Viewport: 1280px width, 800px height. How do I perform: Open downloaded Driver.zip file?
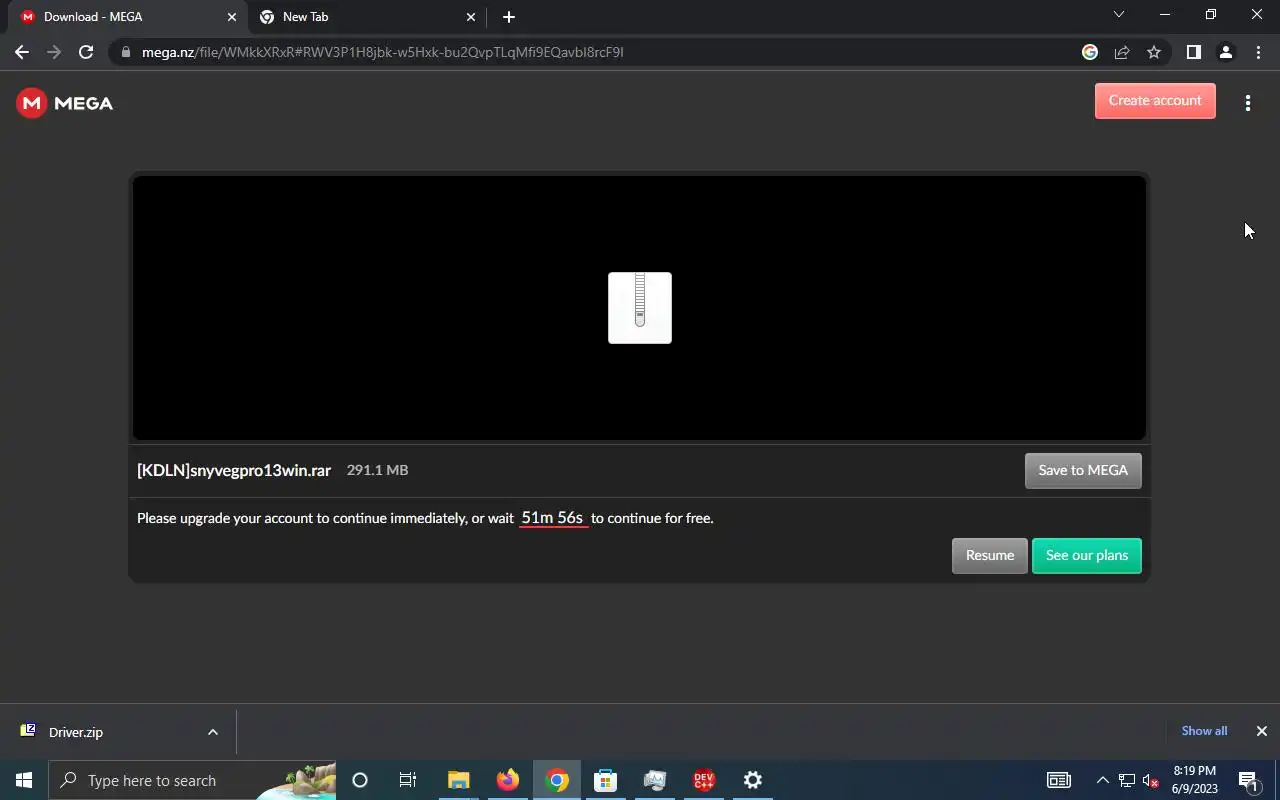76,732
